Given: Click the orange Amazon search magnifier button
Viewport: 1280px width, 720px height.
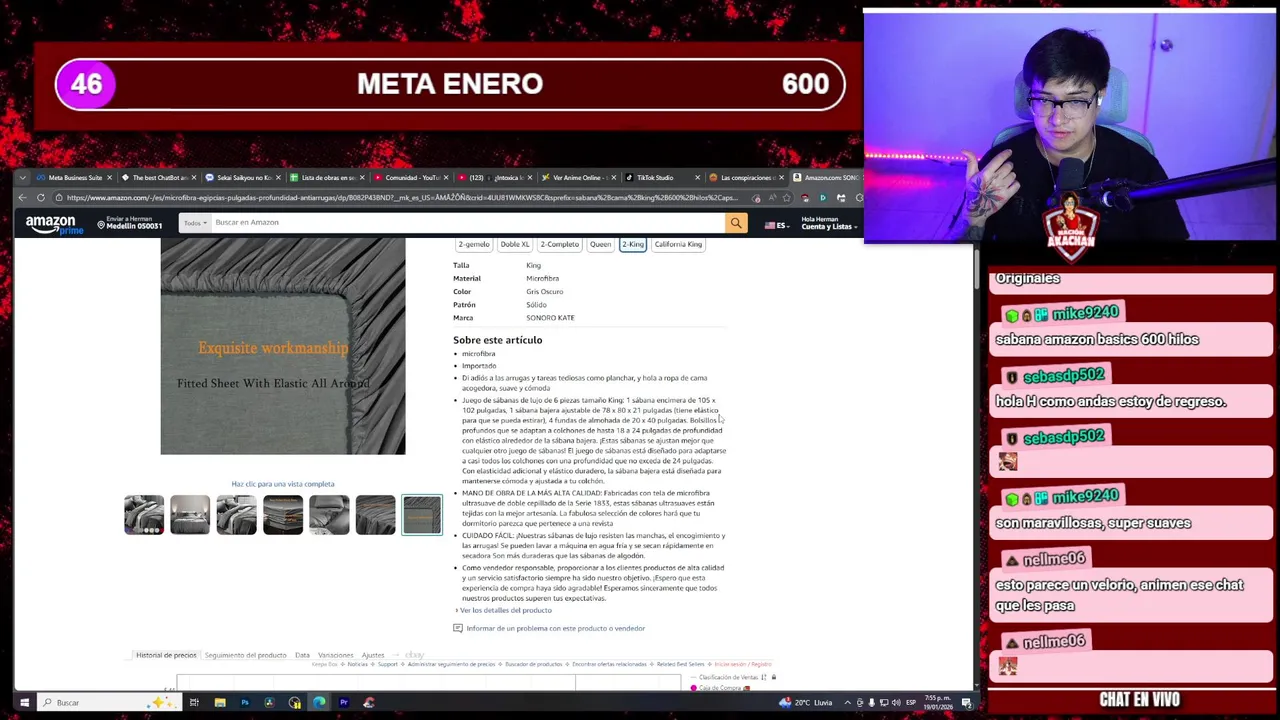Looking at the screenshot, I should tap(736, 223).
